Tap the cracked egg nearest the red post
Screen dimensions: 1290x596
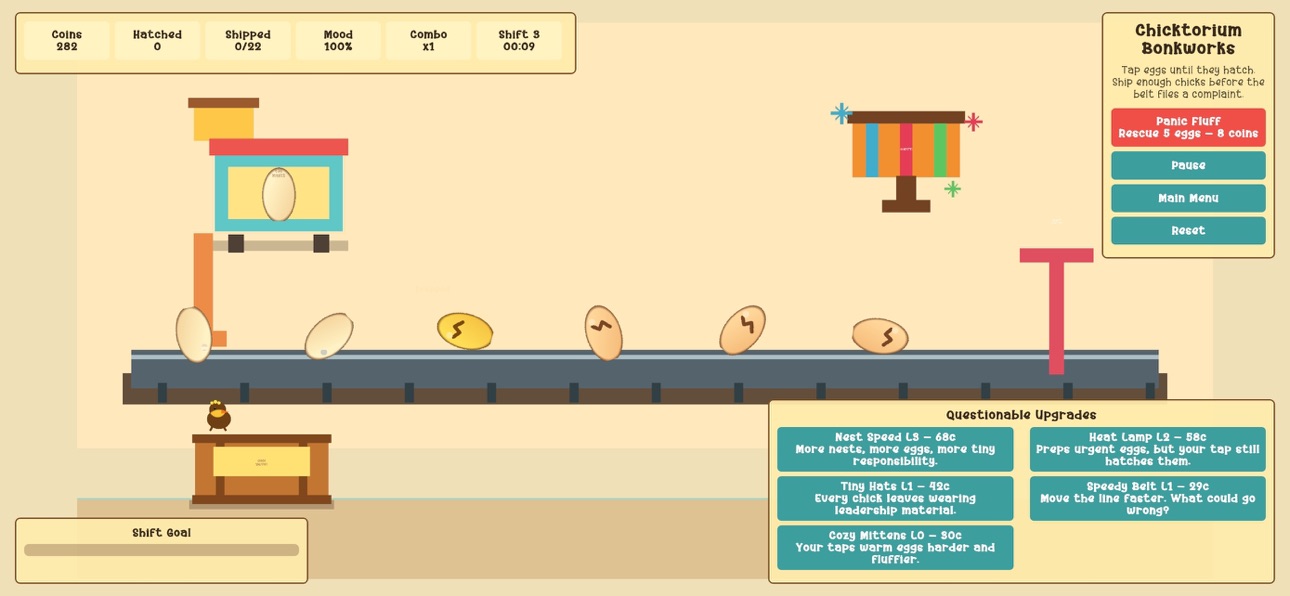pyautogui.click(x=880, y=336)
